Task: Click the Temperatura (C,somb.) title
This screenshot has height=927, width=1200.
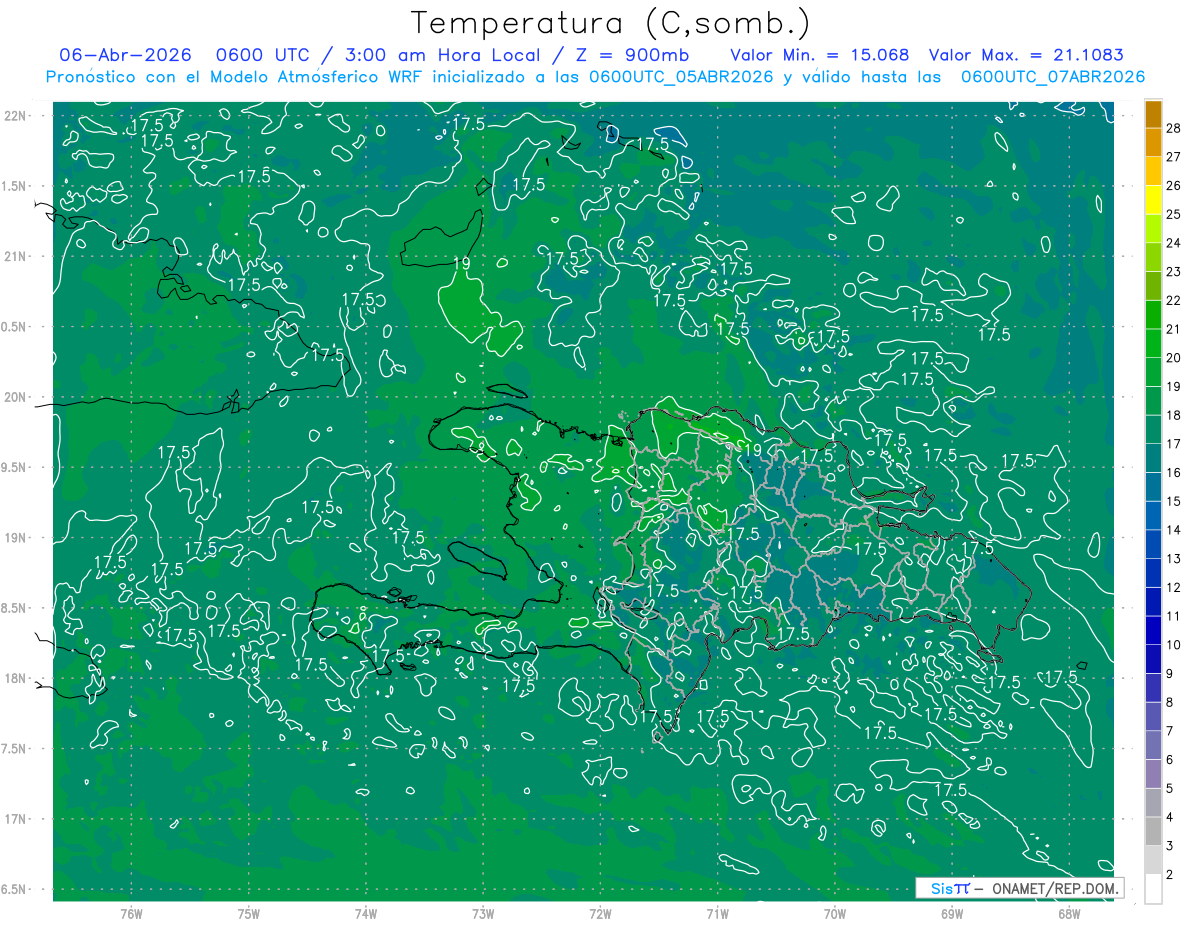Action: click(611, 23)
